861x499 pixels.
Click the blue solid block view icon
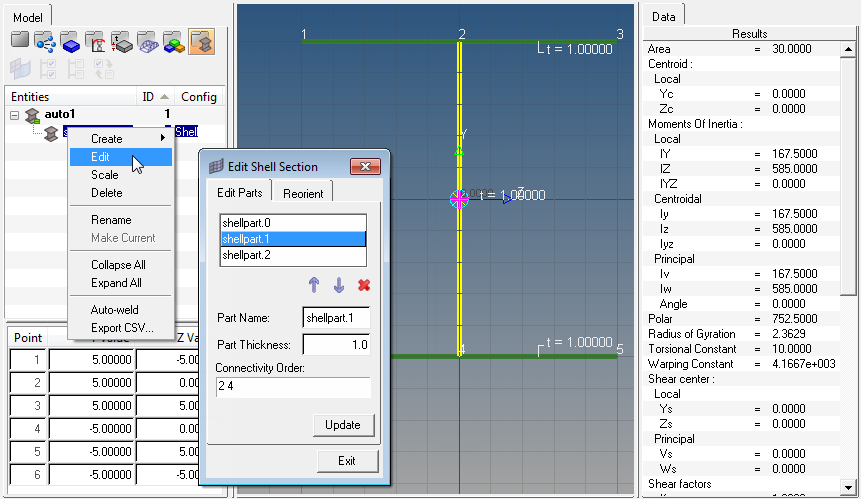point(71,41)
